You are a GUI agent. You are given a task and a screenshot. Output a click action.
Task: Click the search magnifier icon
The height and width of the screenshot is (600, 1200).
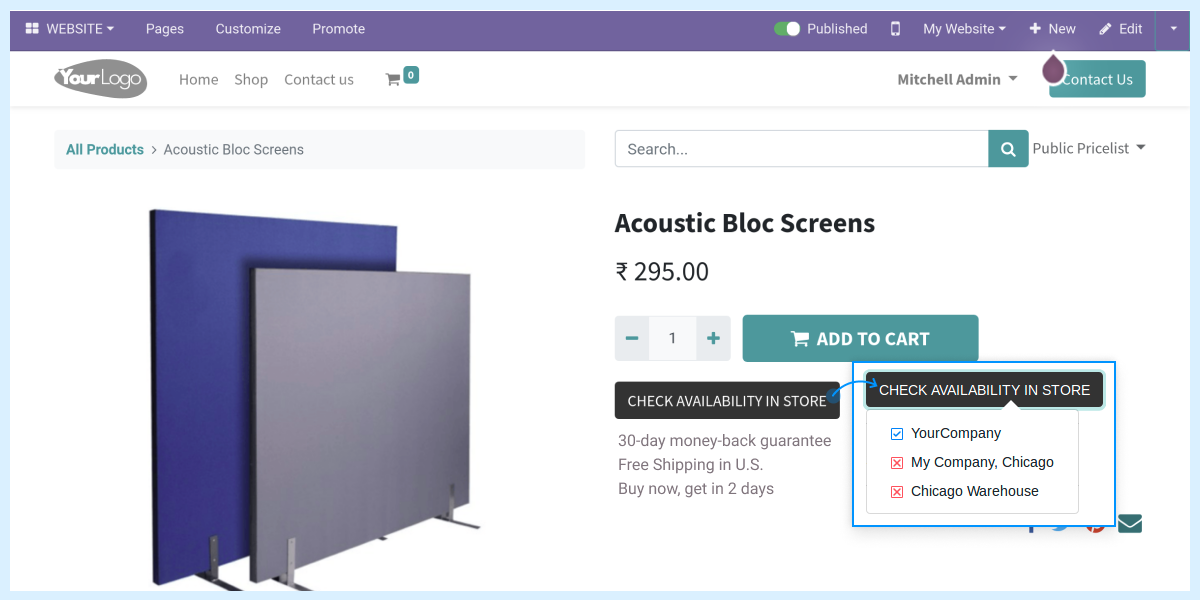click(1007, 148)
